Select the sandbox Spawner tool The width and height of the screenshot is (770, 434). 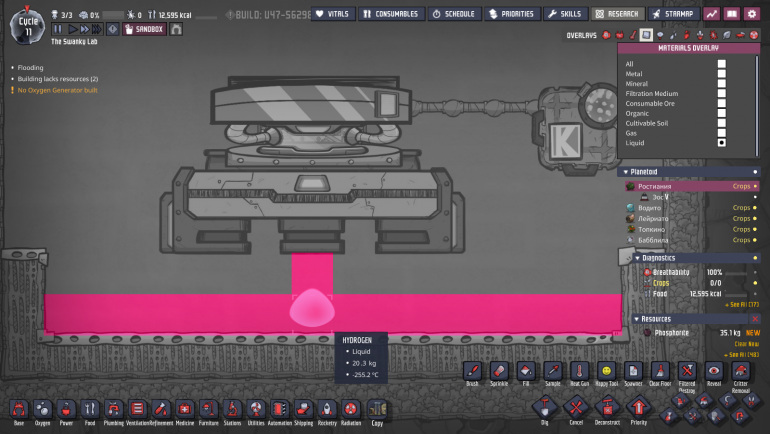[x=633, y=374]
